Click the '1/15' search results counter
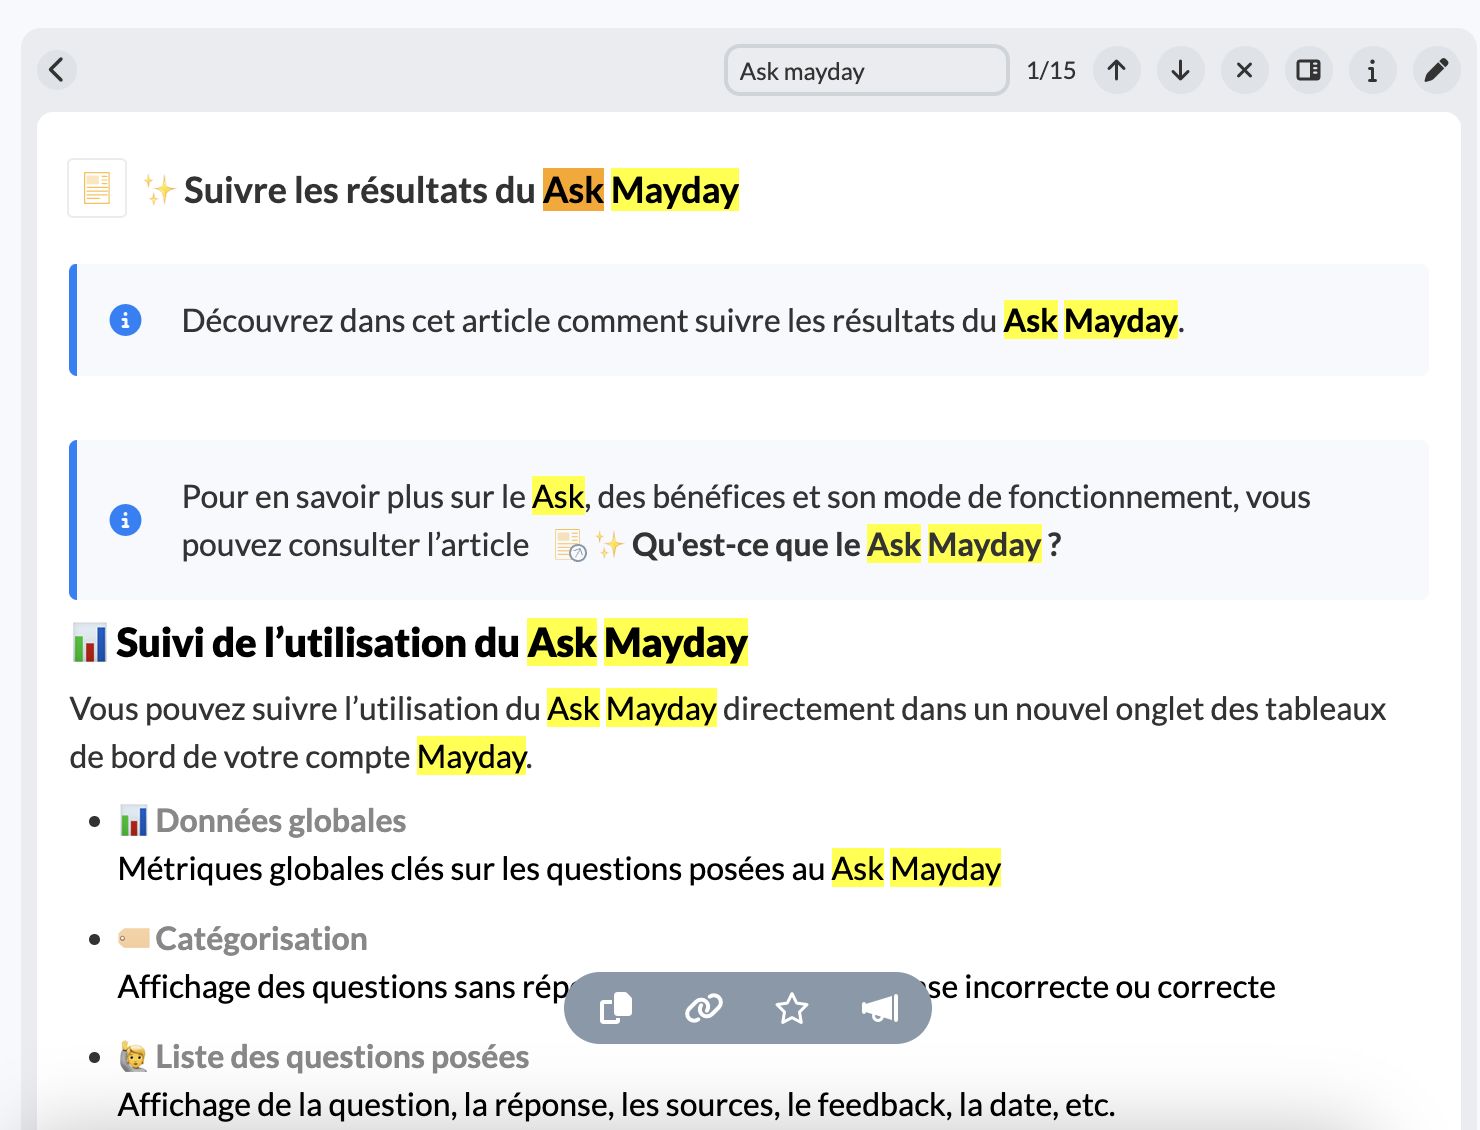 coord(1051,71)
